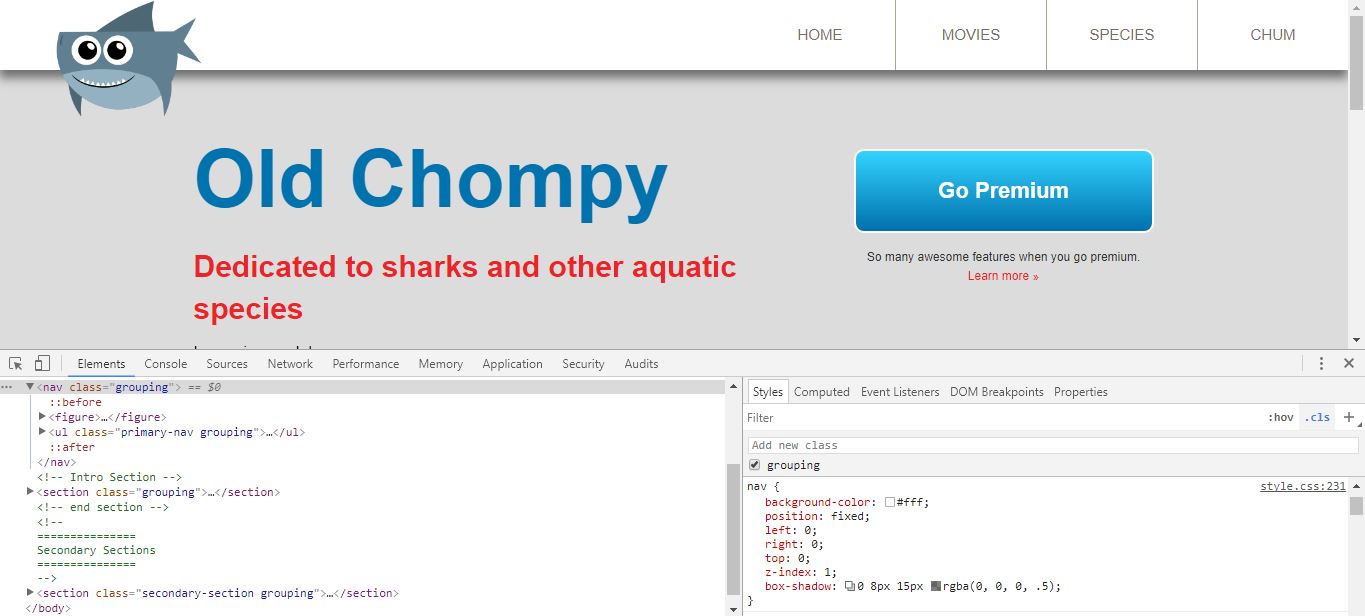Switch to the Console tab
This screenshot has height=616, width=1365.
coord(165,364)
